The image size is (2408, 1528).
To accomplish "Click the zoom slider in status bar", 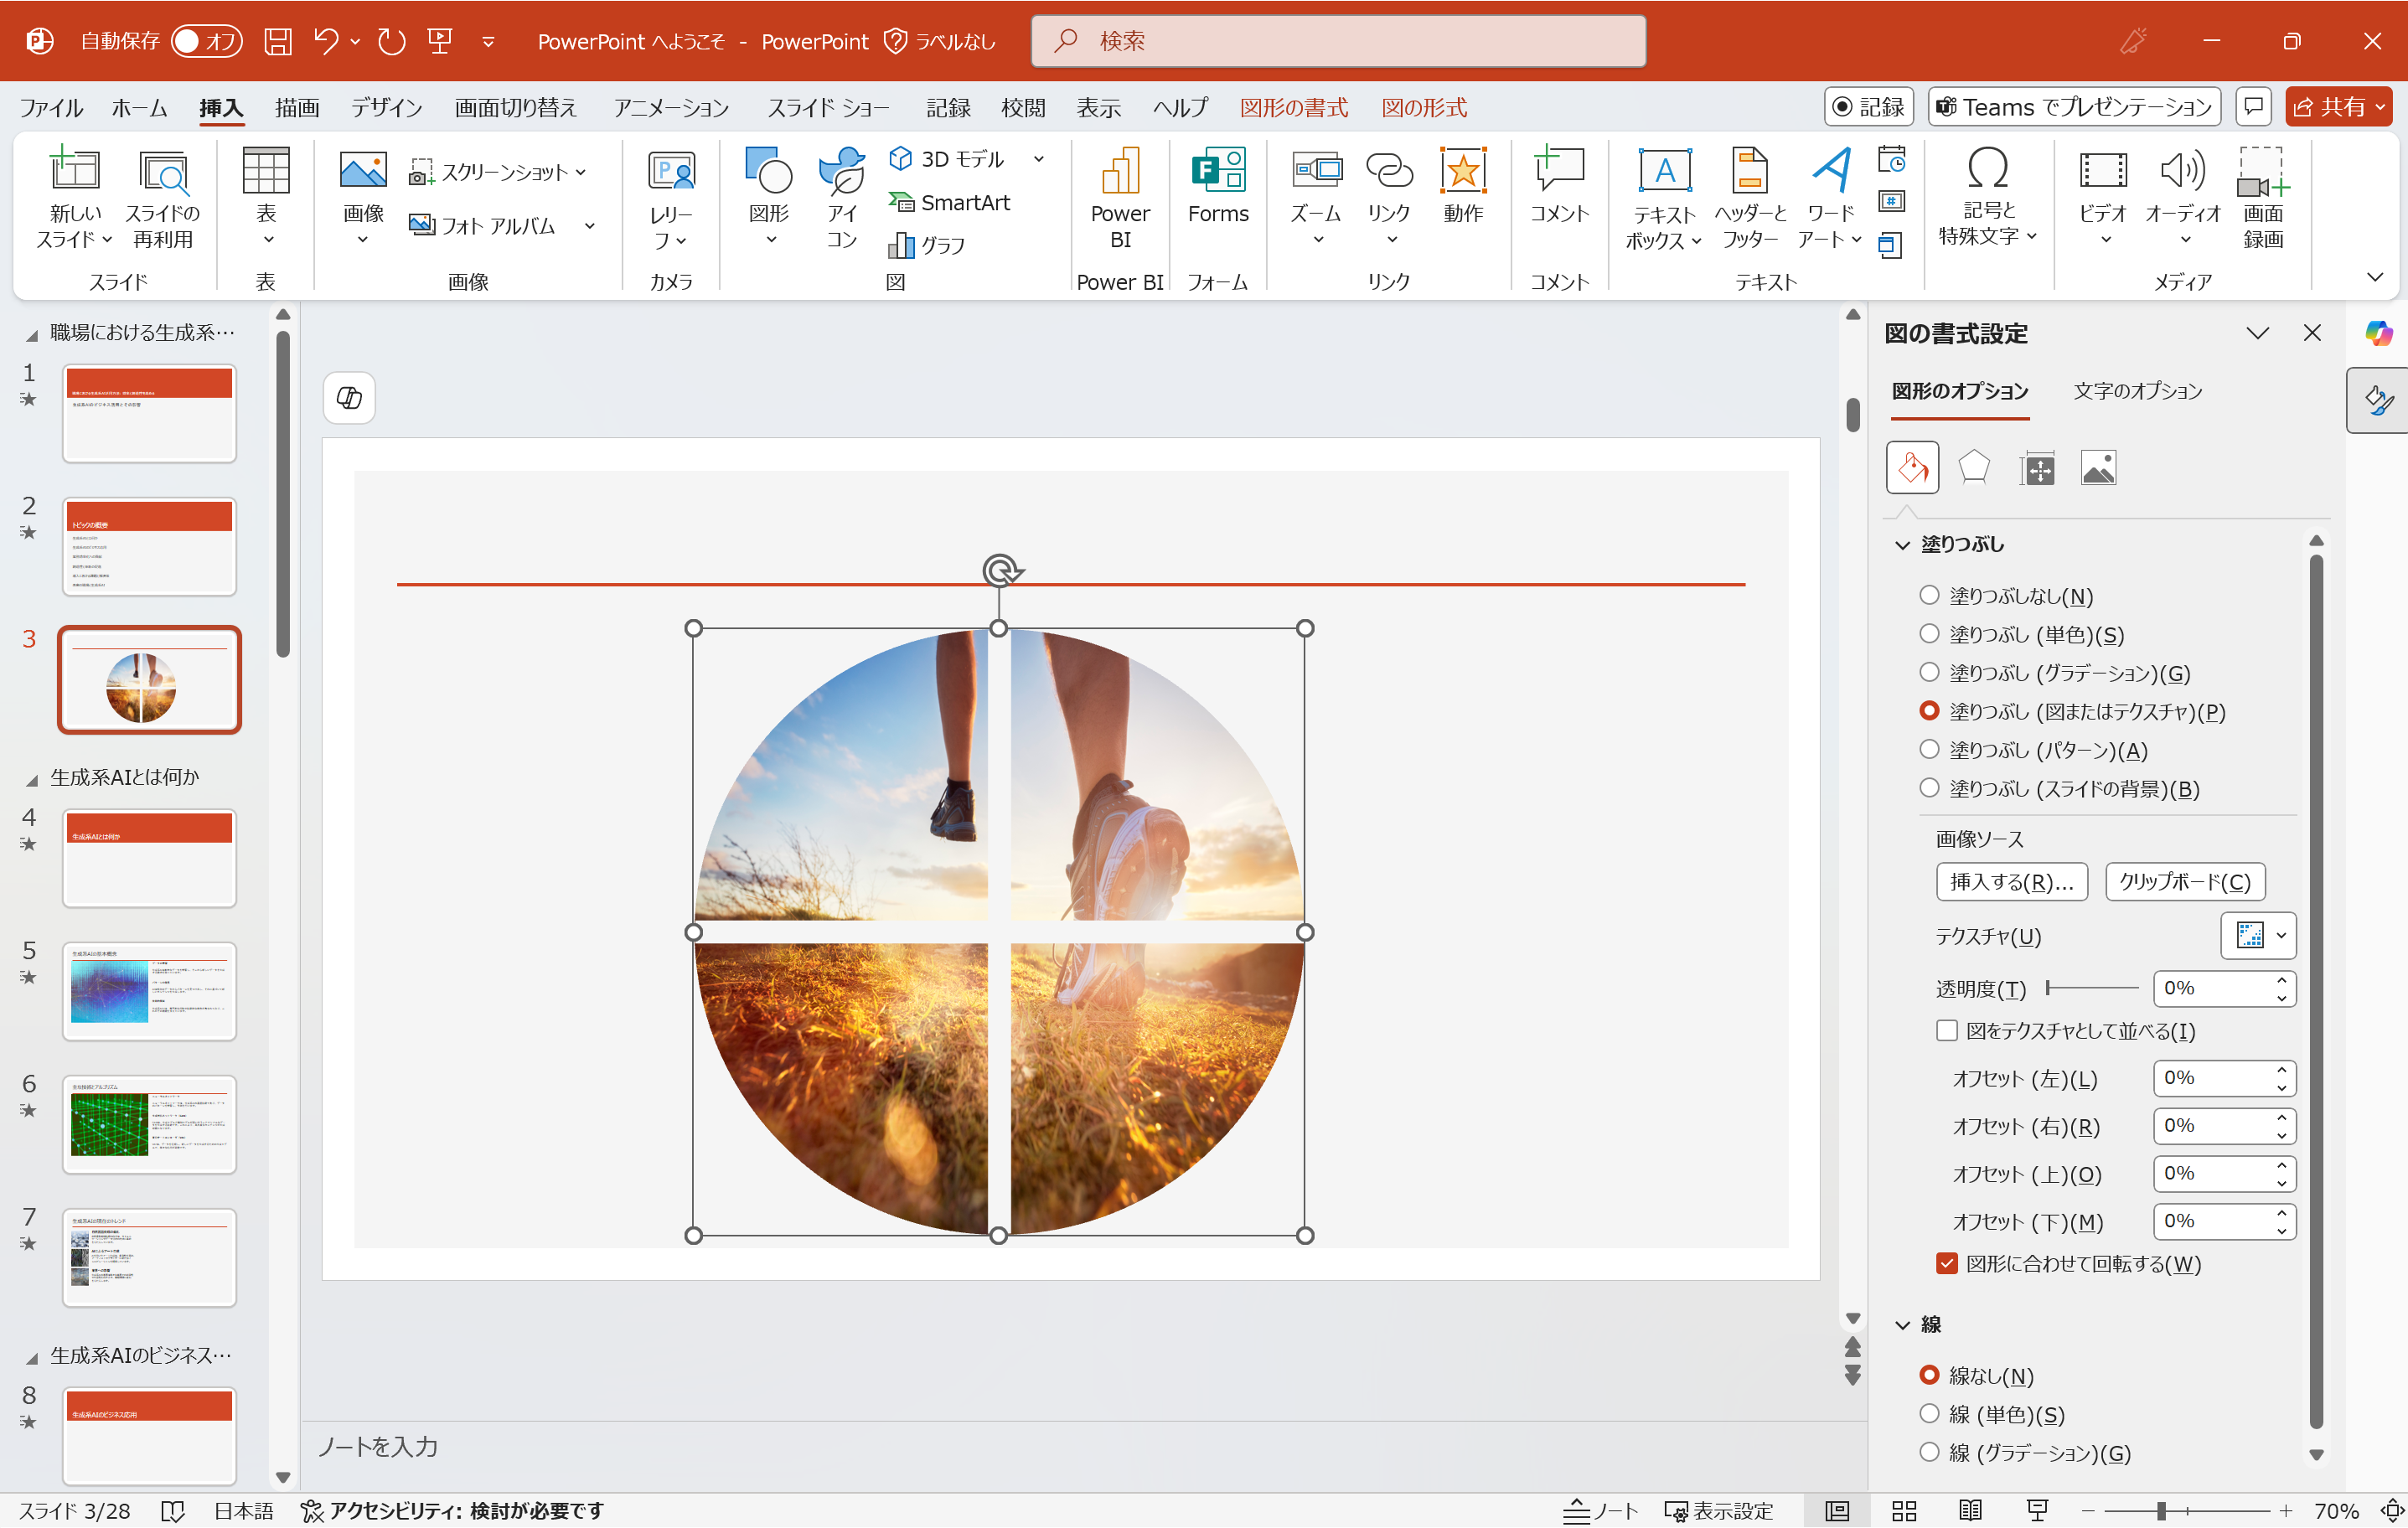I will (x=2186, y=1511).
